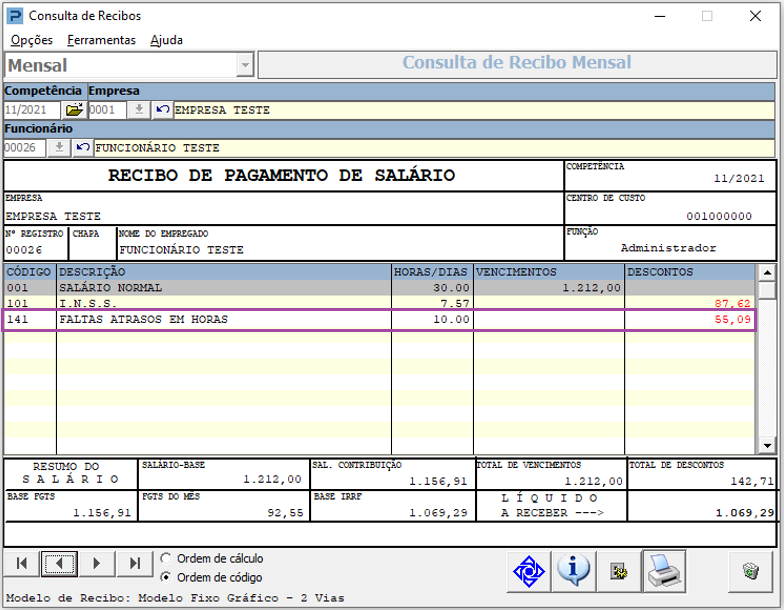Click the total de descontos 142,71

point(752,482)
